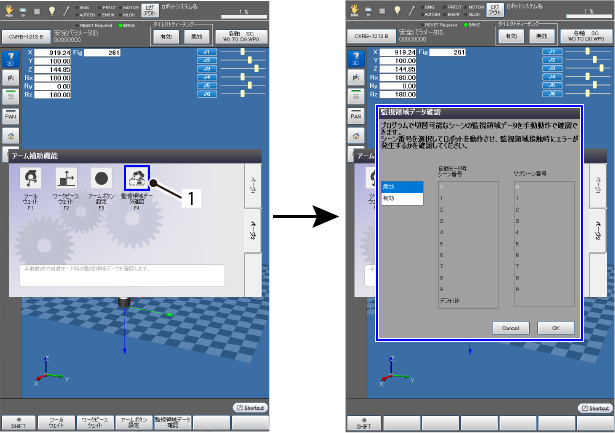Click the J3 joint slider in left panel

(243, 69)
